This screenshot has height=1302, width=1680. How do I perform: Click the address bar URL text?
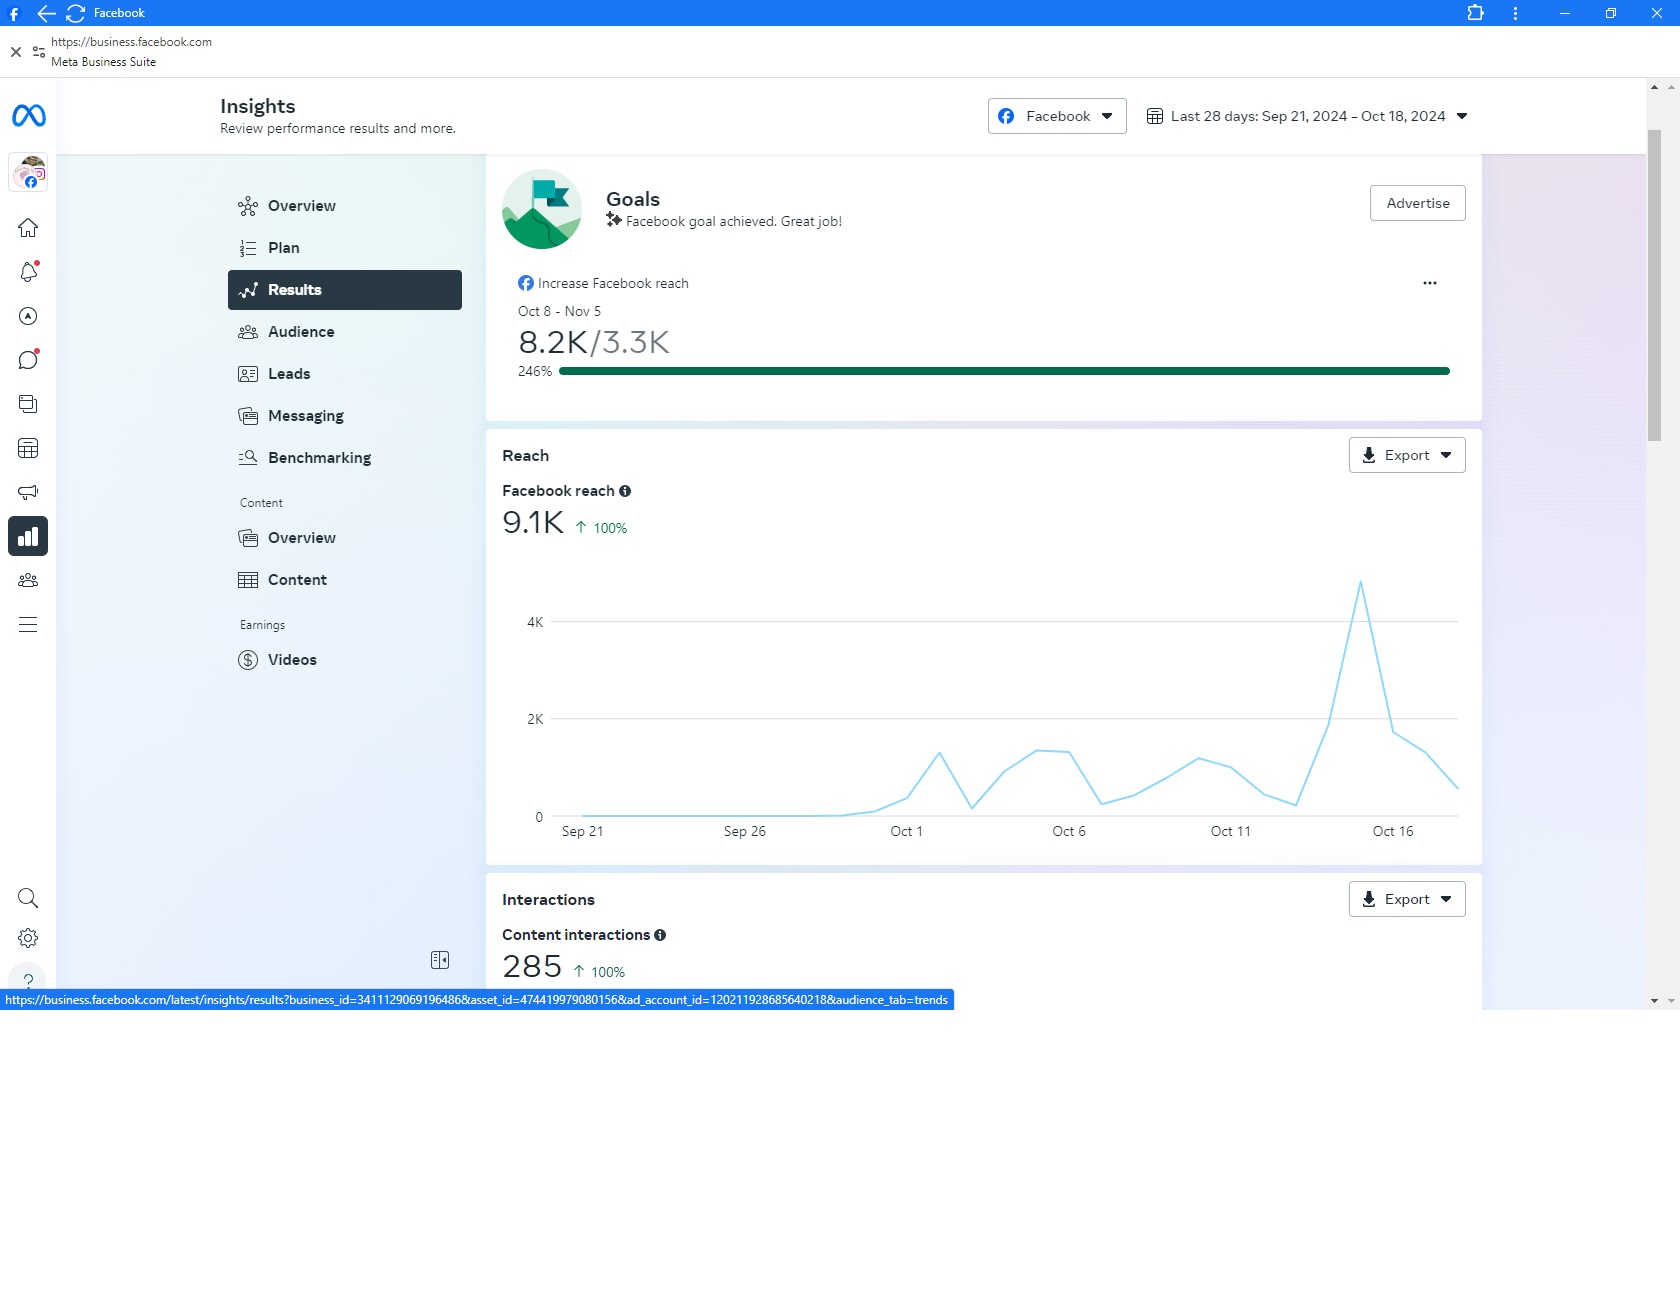click(131, 42)
